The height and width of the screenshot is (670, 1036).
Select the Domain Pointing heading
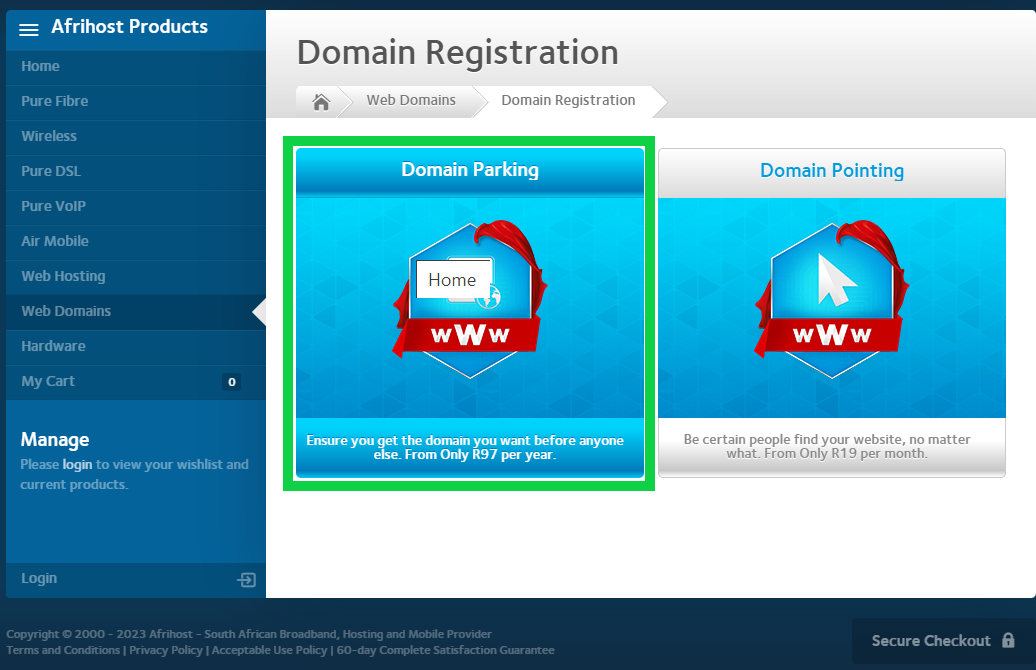pos(831,171)
